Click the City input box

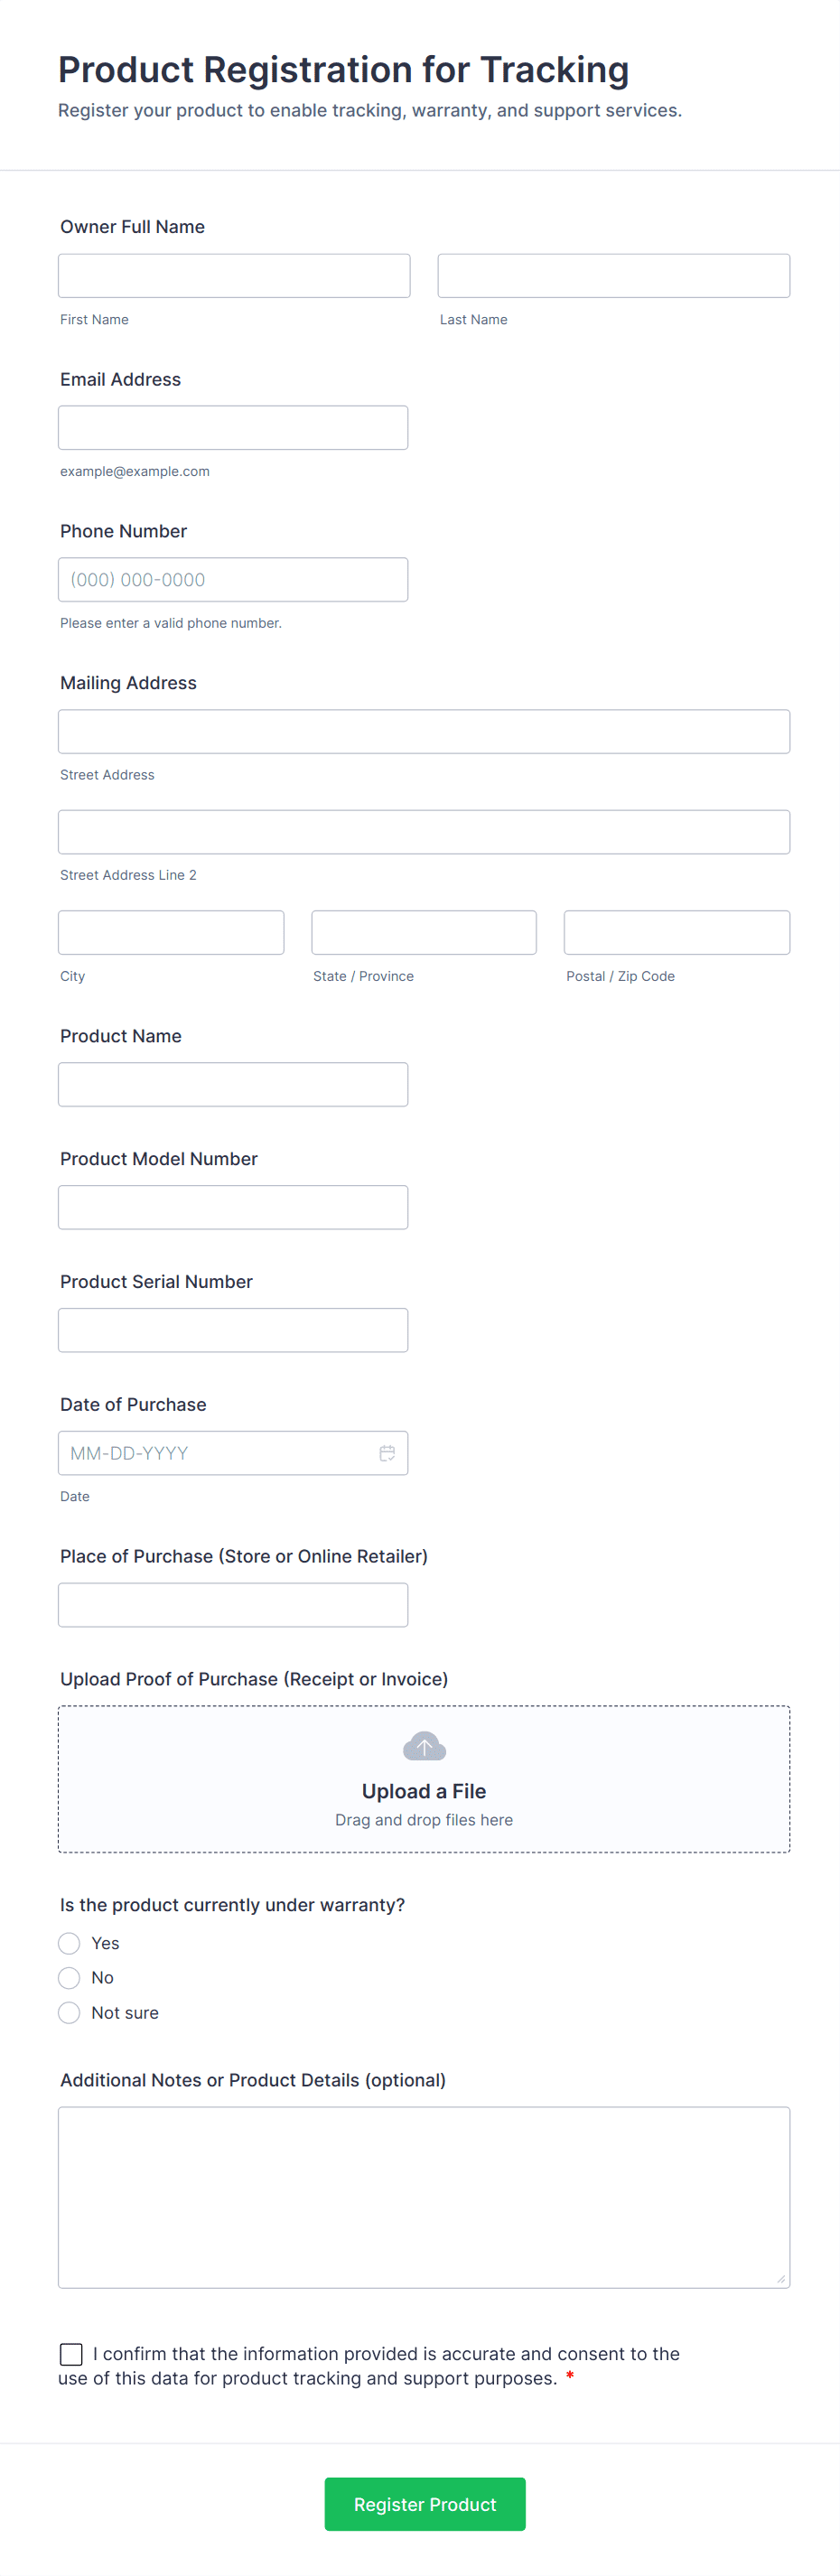click(x=171, y=933)
